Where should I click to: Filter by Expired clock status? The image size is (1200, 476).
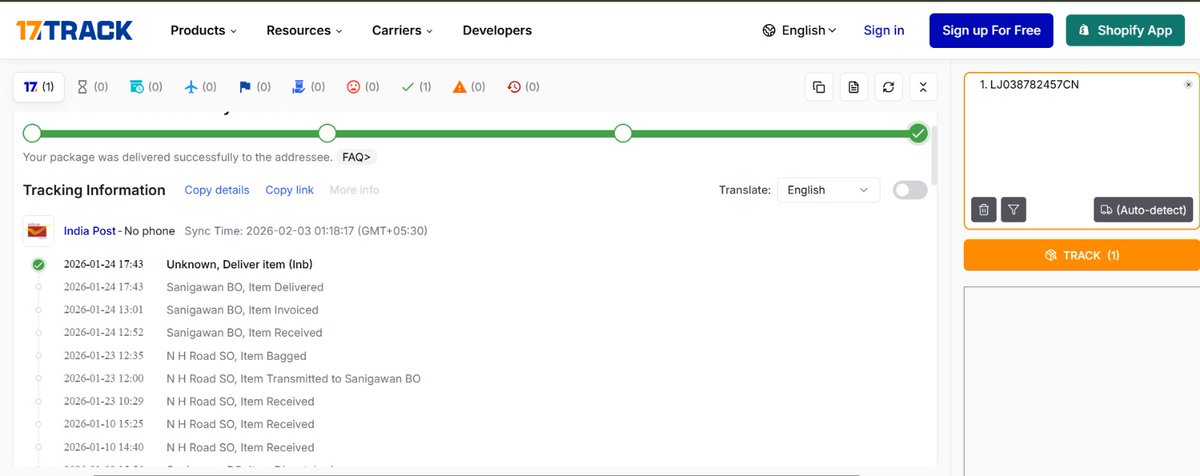tap(524, 87)
